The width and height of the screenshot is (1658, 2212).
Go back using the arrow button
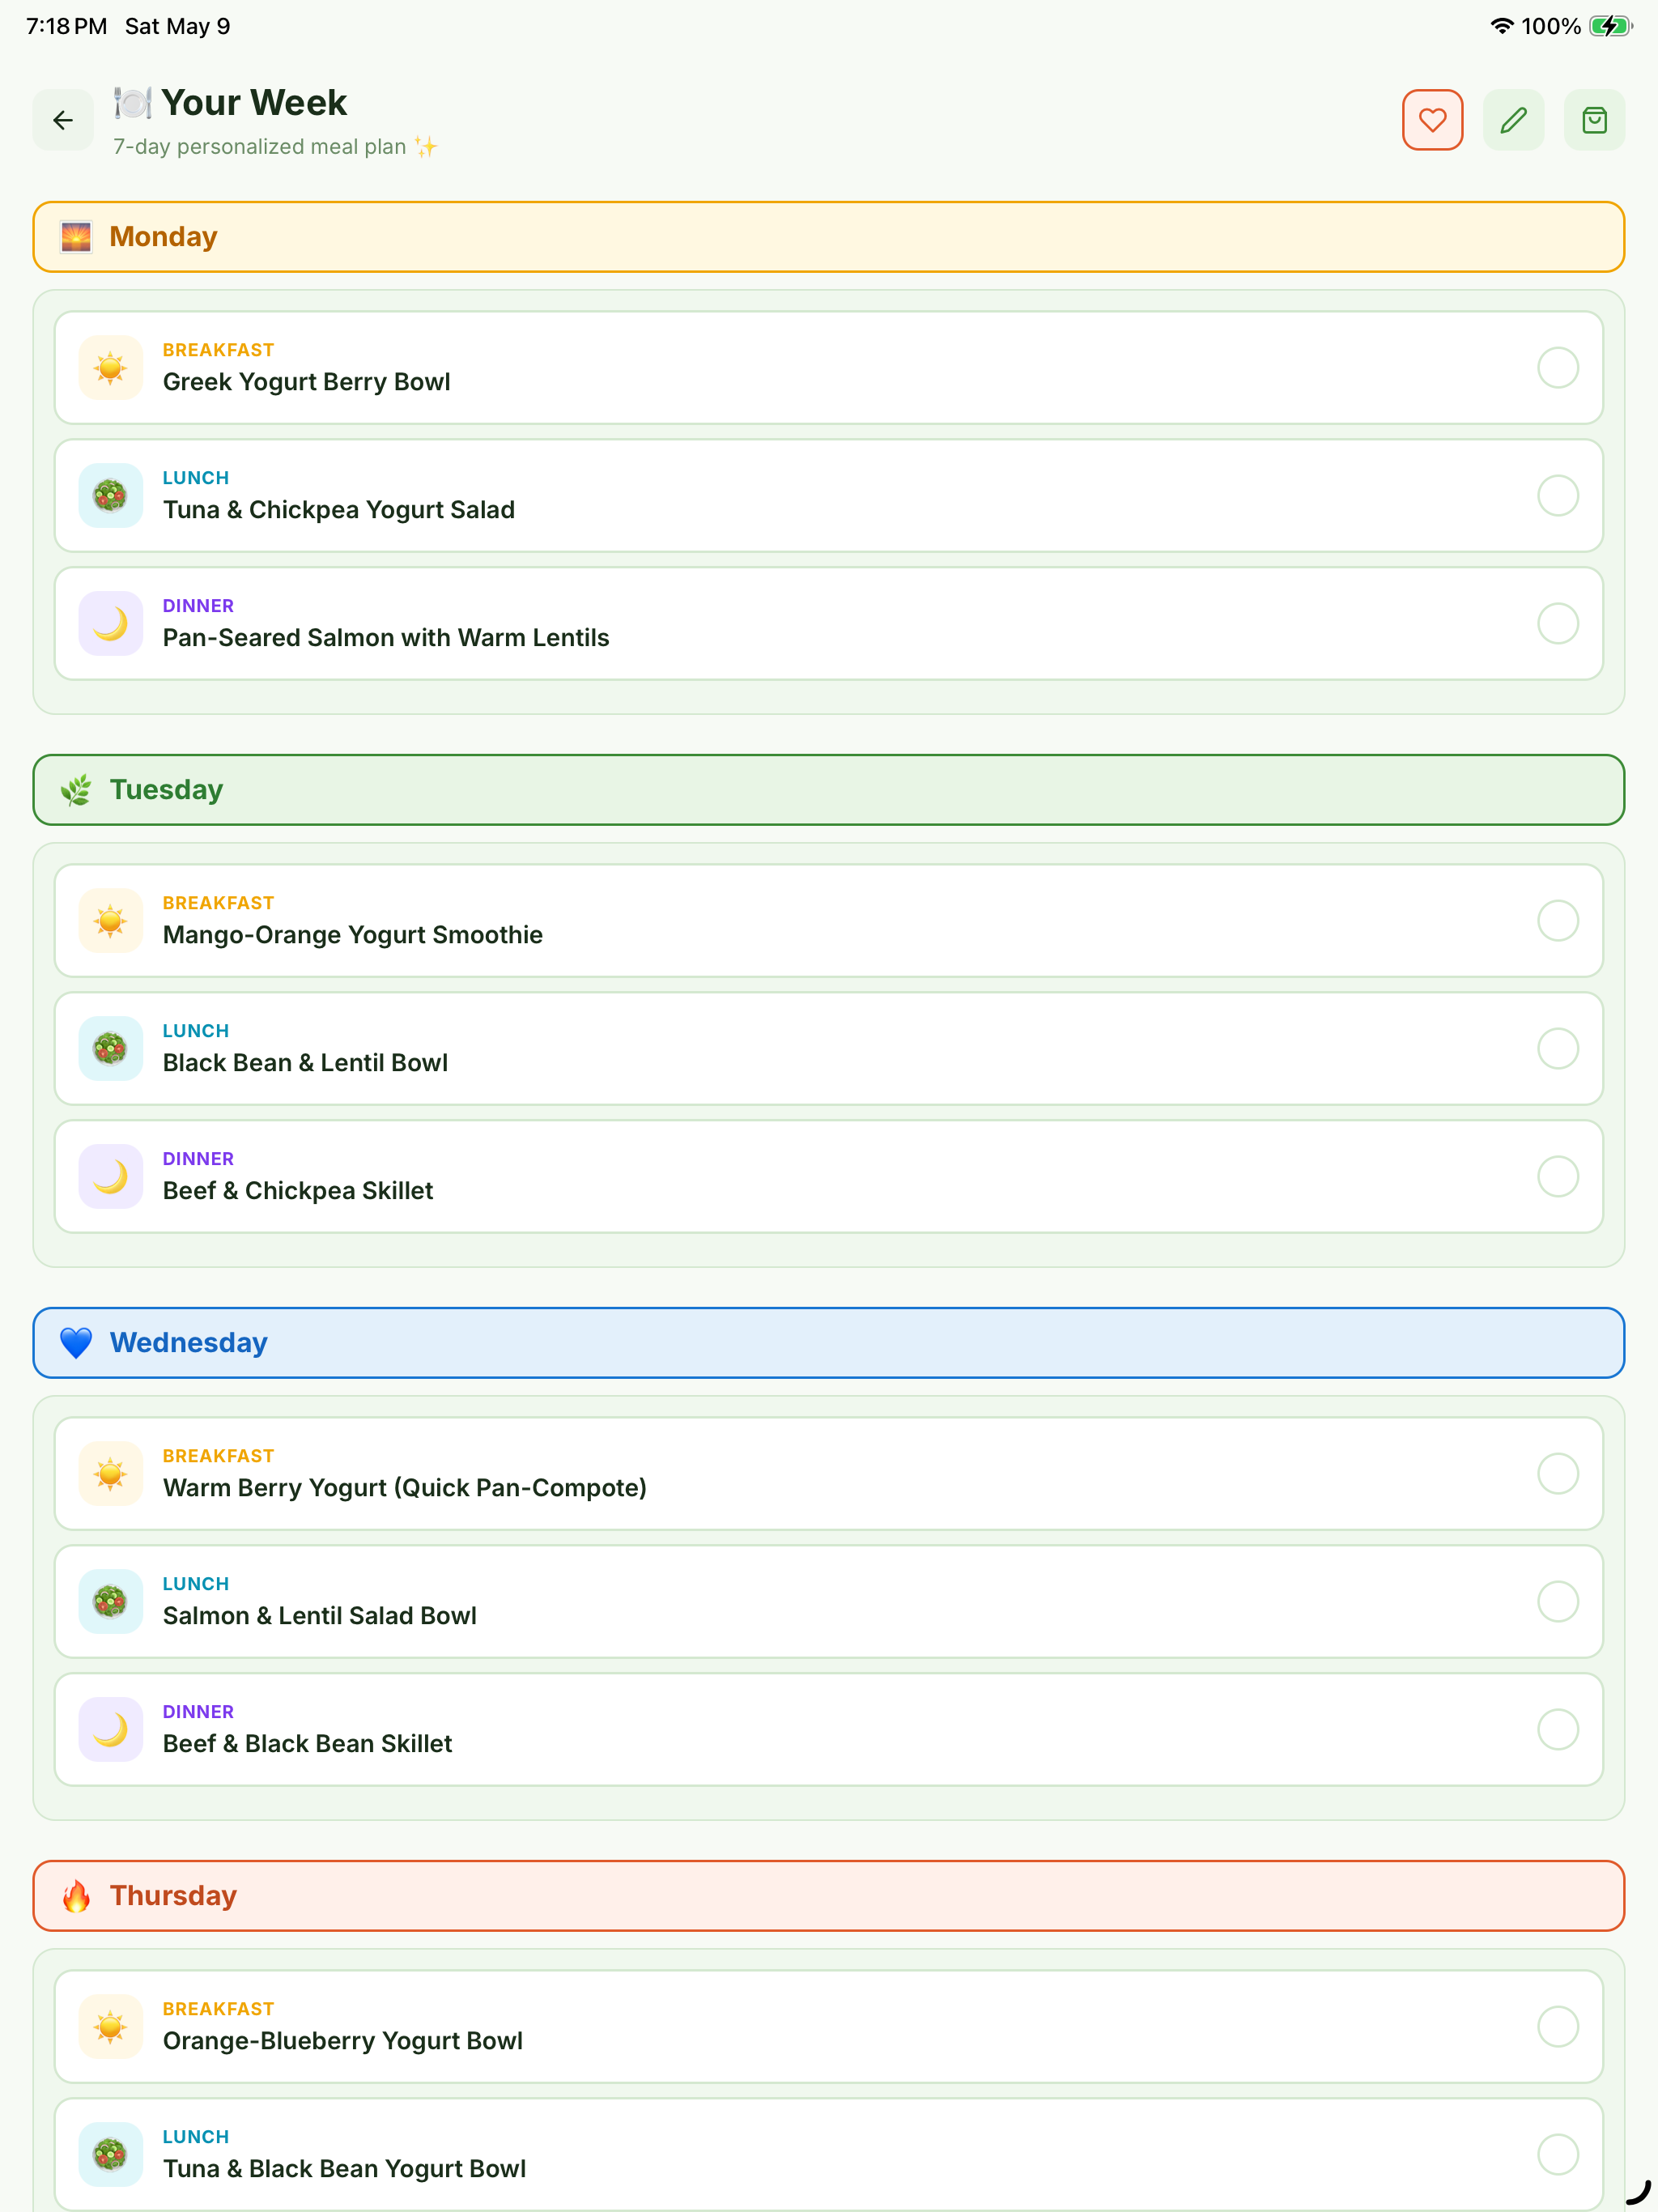(x=63, y=120)
